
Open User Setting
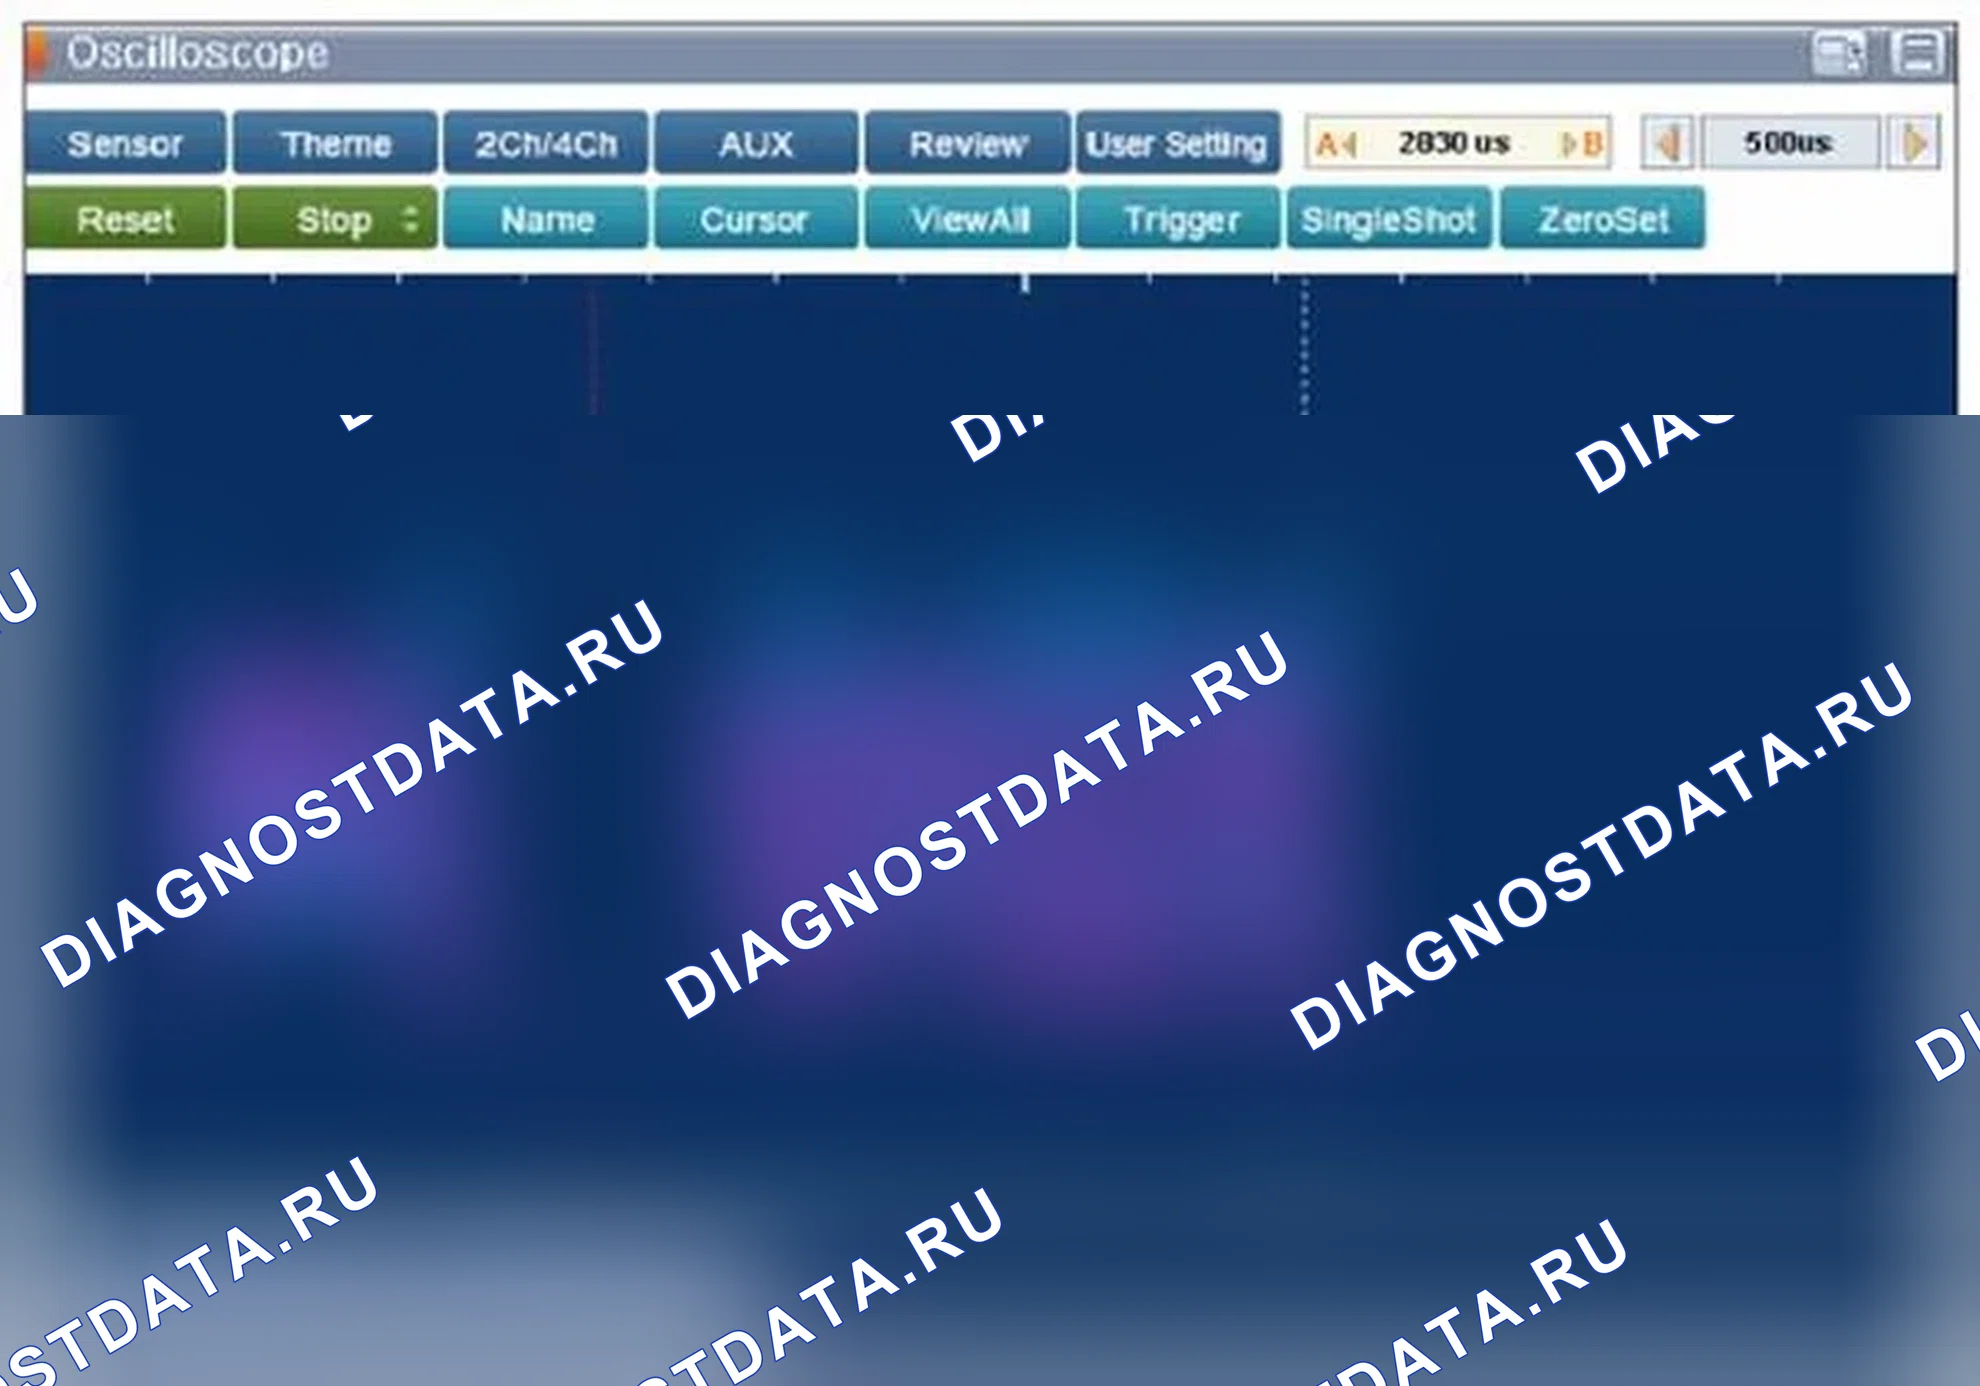[1177, 143]
